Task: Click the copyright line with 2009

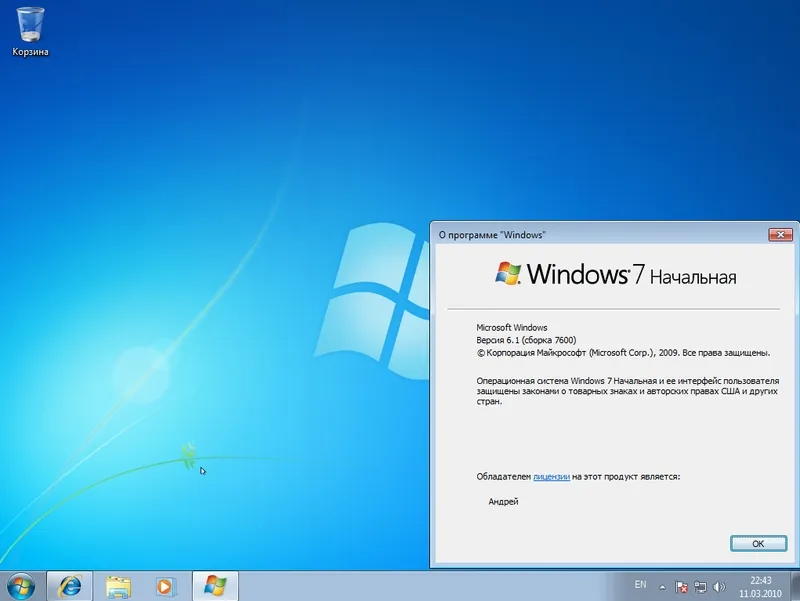Action: click(x=623, y=353)
